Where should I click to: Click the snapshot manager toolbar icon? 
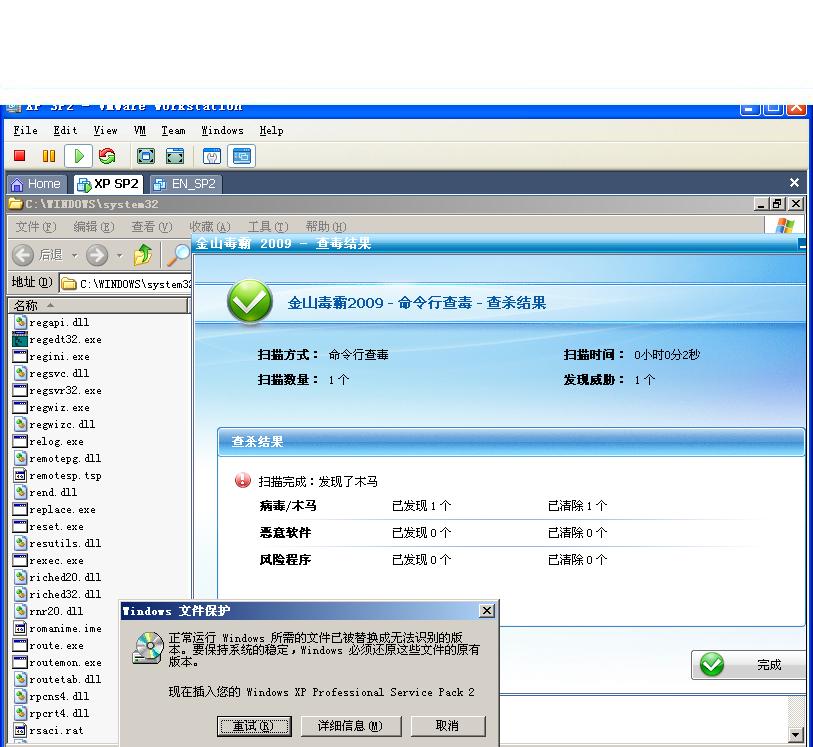coord(212,156)
